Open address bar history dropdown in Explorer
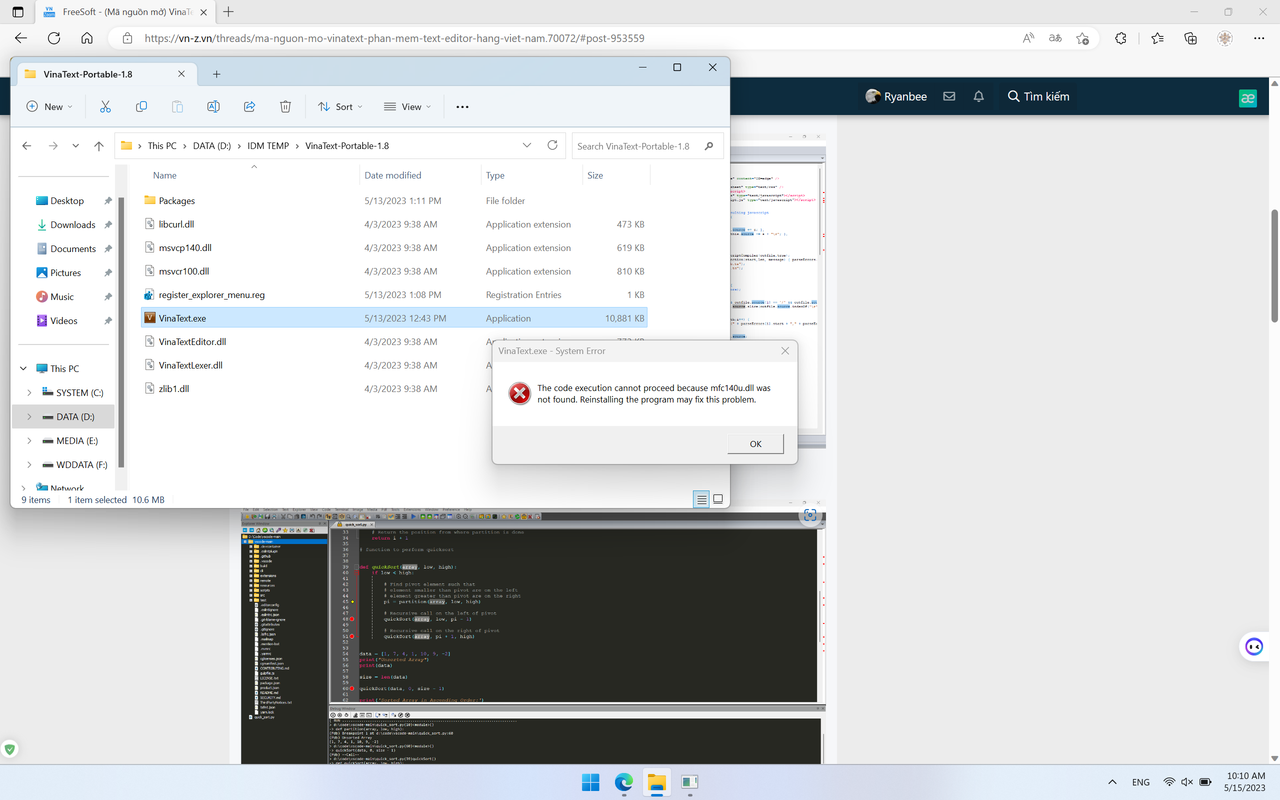The image size is (1280, 800). coord(527,145)
